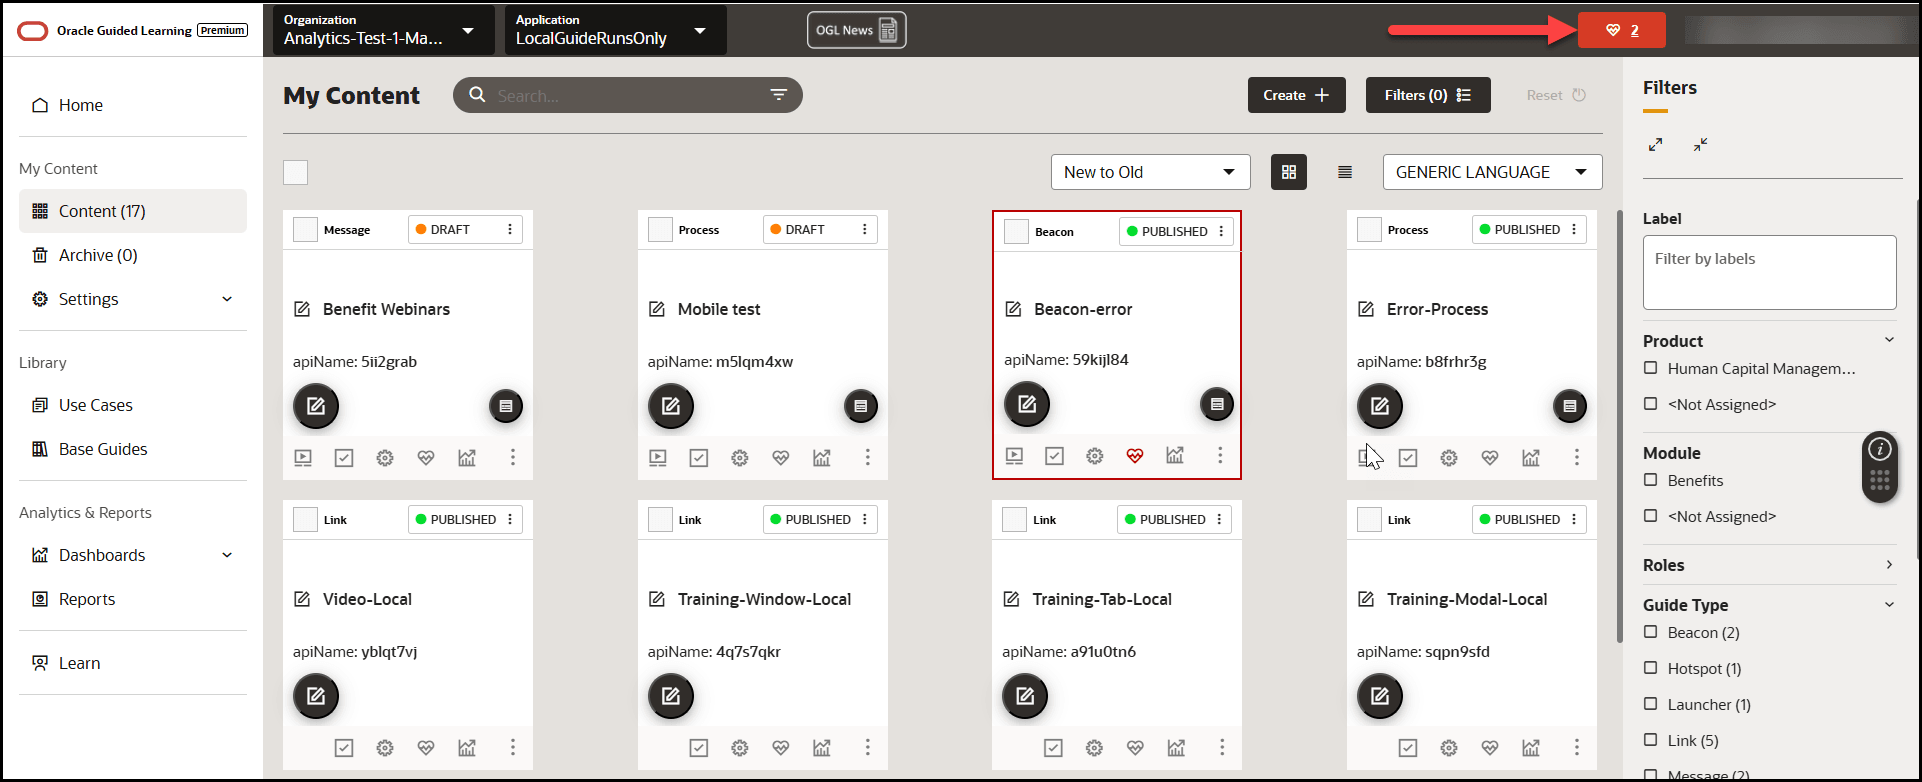1922x782 pixels.
Task: Select Content (17) in sidebar
Action: [133, 211]
